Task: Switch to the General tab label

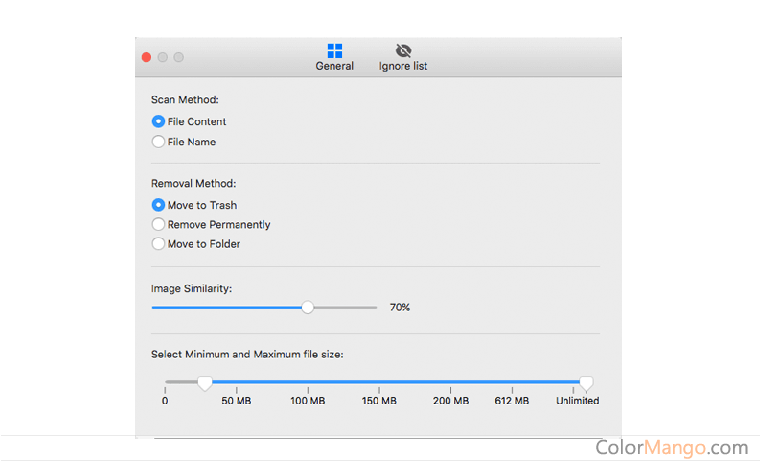Action: (335, 67)
